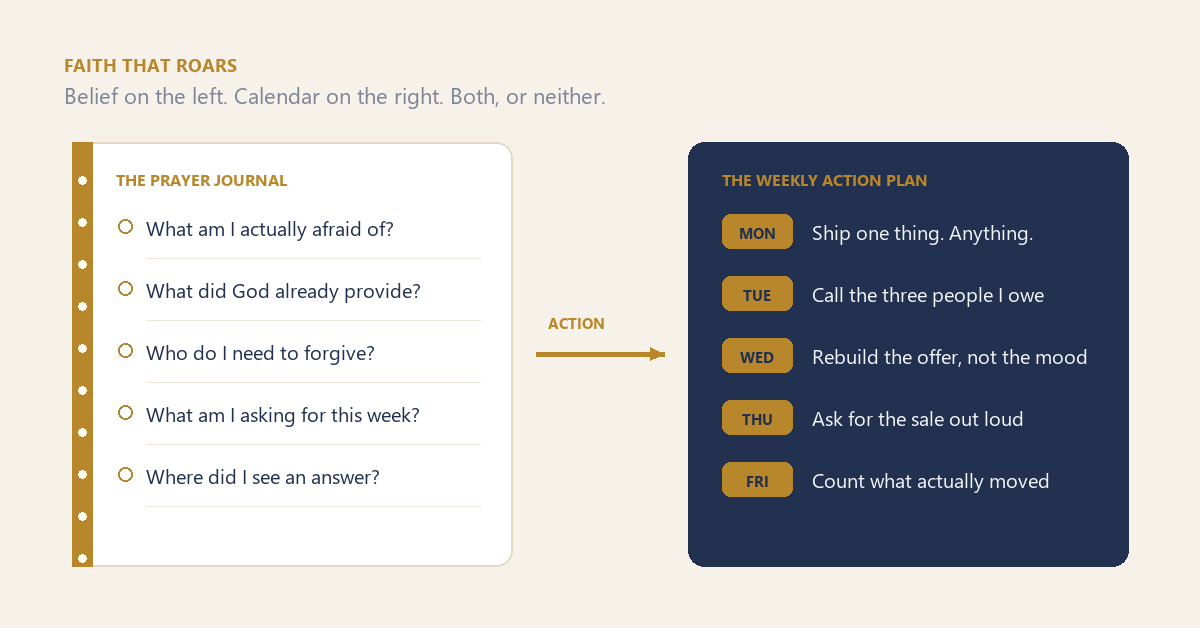Check circle beside "What am I actually afraid of?"
The image size is (1200, 628).
click(x=125, y=227)
